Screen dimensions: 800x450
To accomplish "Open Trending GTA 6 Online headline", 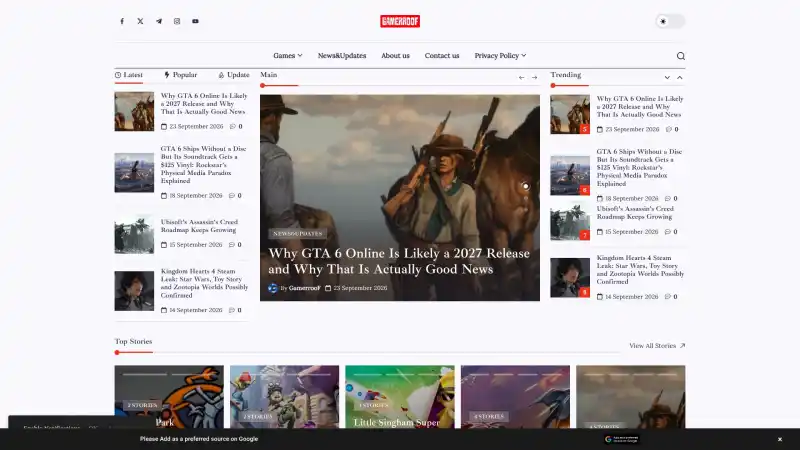I will click(640, 107).
